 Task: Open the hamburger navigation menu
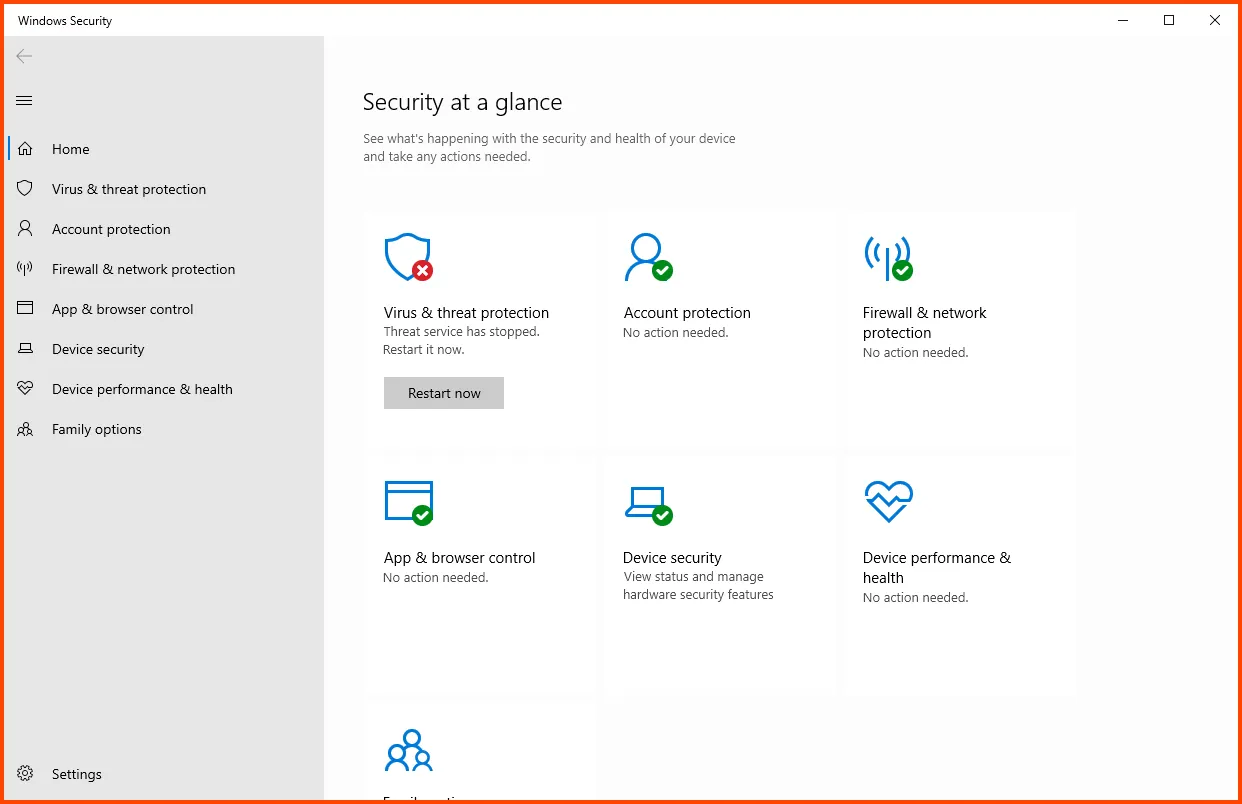pyautogui.click(x=25, y=100)
